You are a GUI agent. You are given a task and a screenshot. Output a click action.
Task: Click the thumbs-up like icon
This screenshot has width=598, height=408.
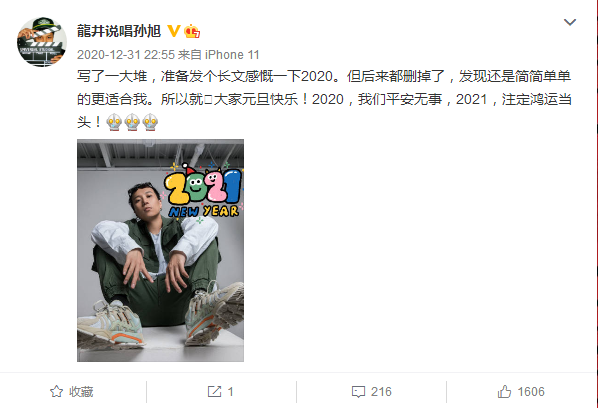pos(504,392)
